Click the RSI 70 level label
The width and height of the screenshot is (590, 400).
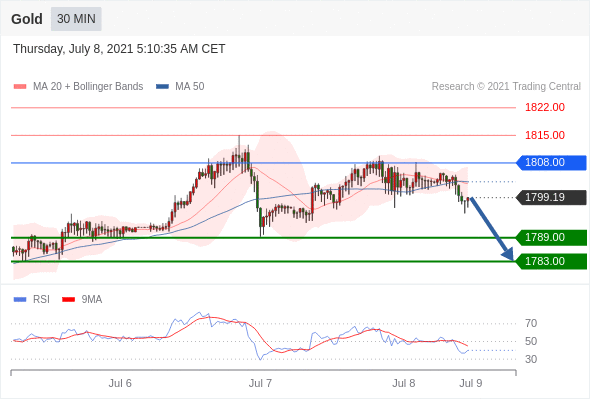531,323
